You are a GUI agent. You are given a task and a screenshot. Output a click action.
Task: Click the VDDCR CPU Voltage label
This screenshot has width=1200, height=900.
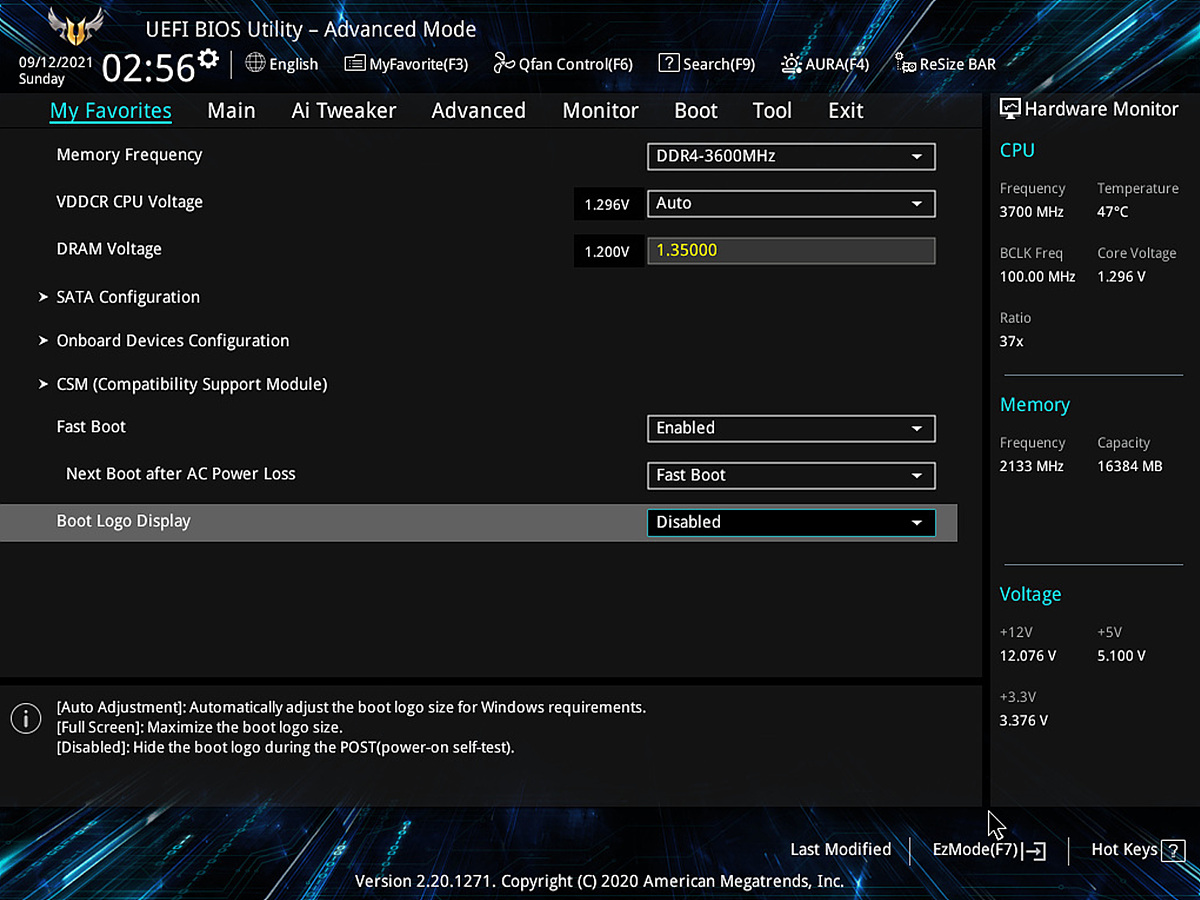[x=129, y=201]
